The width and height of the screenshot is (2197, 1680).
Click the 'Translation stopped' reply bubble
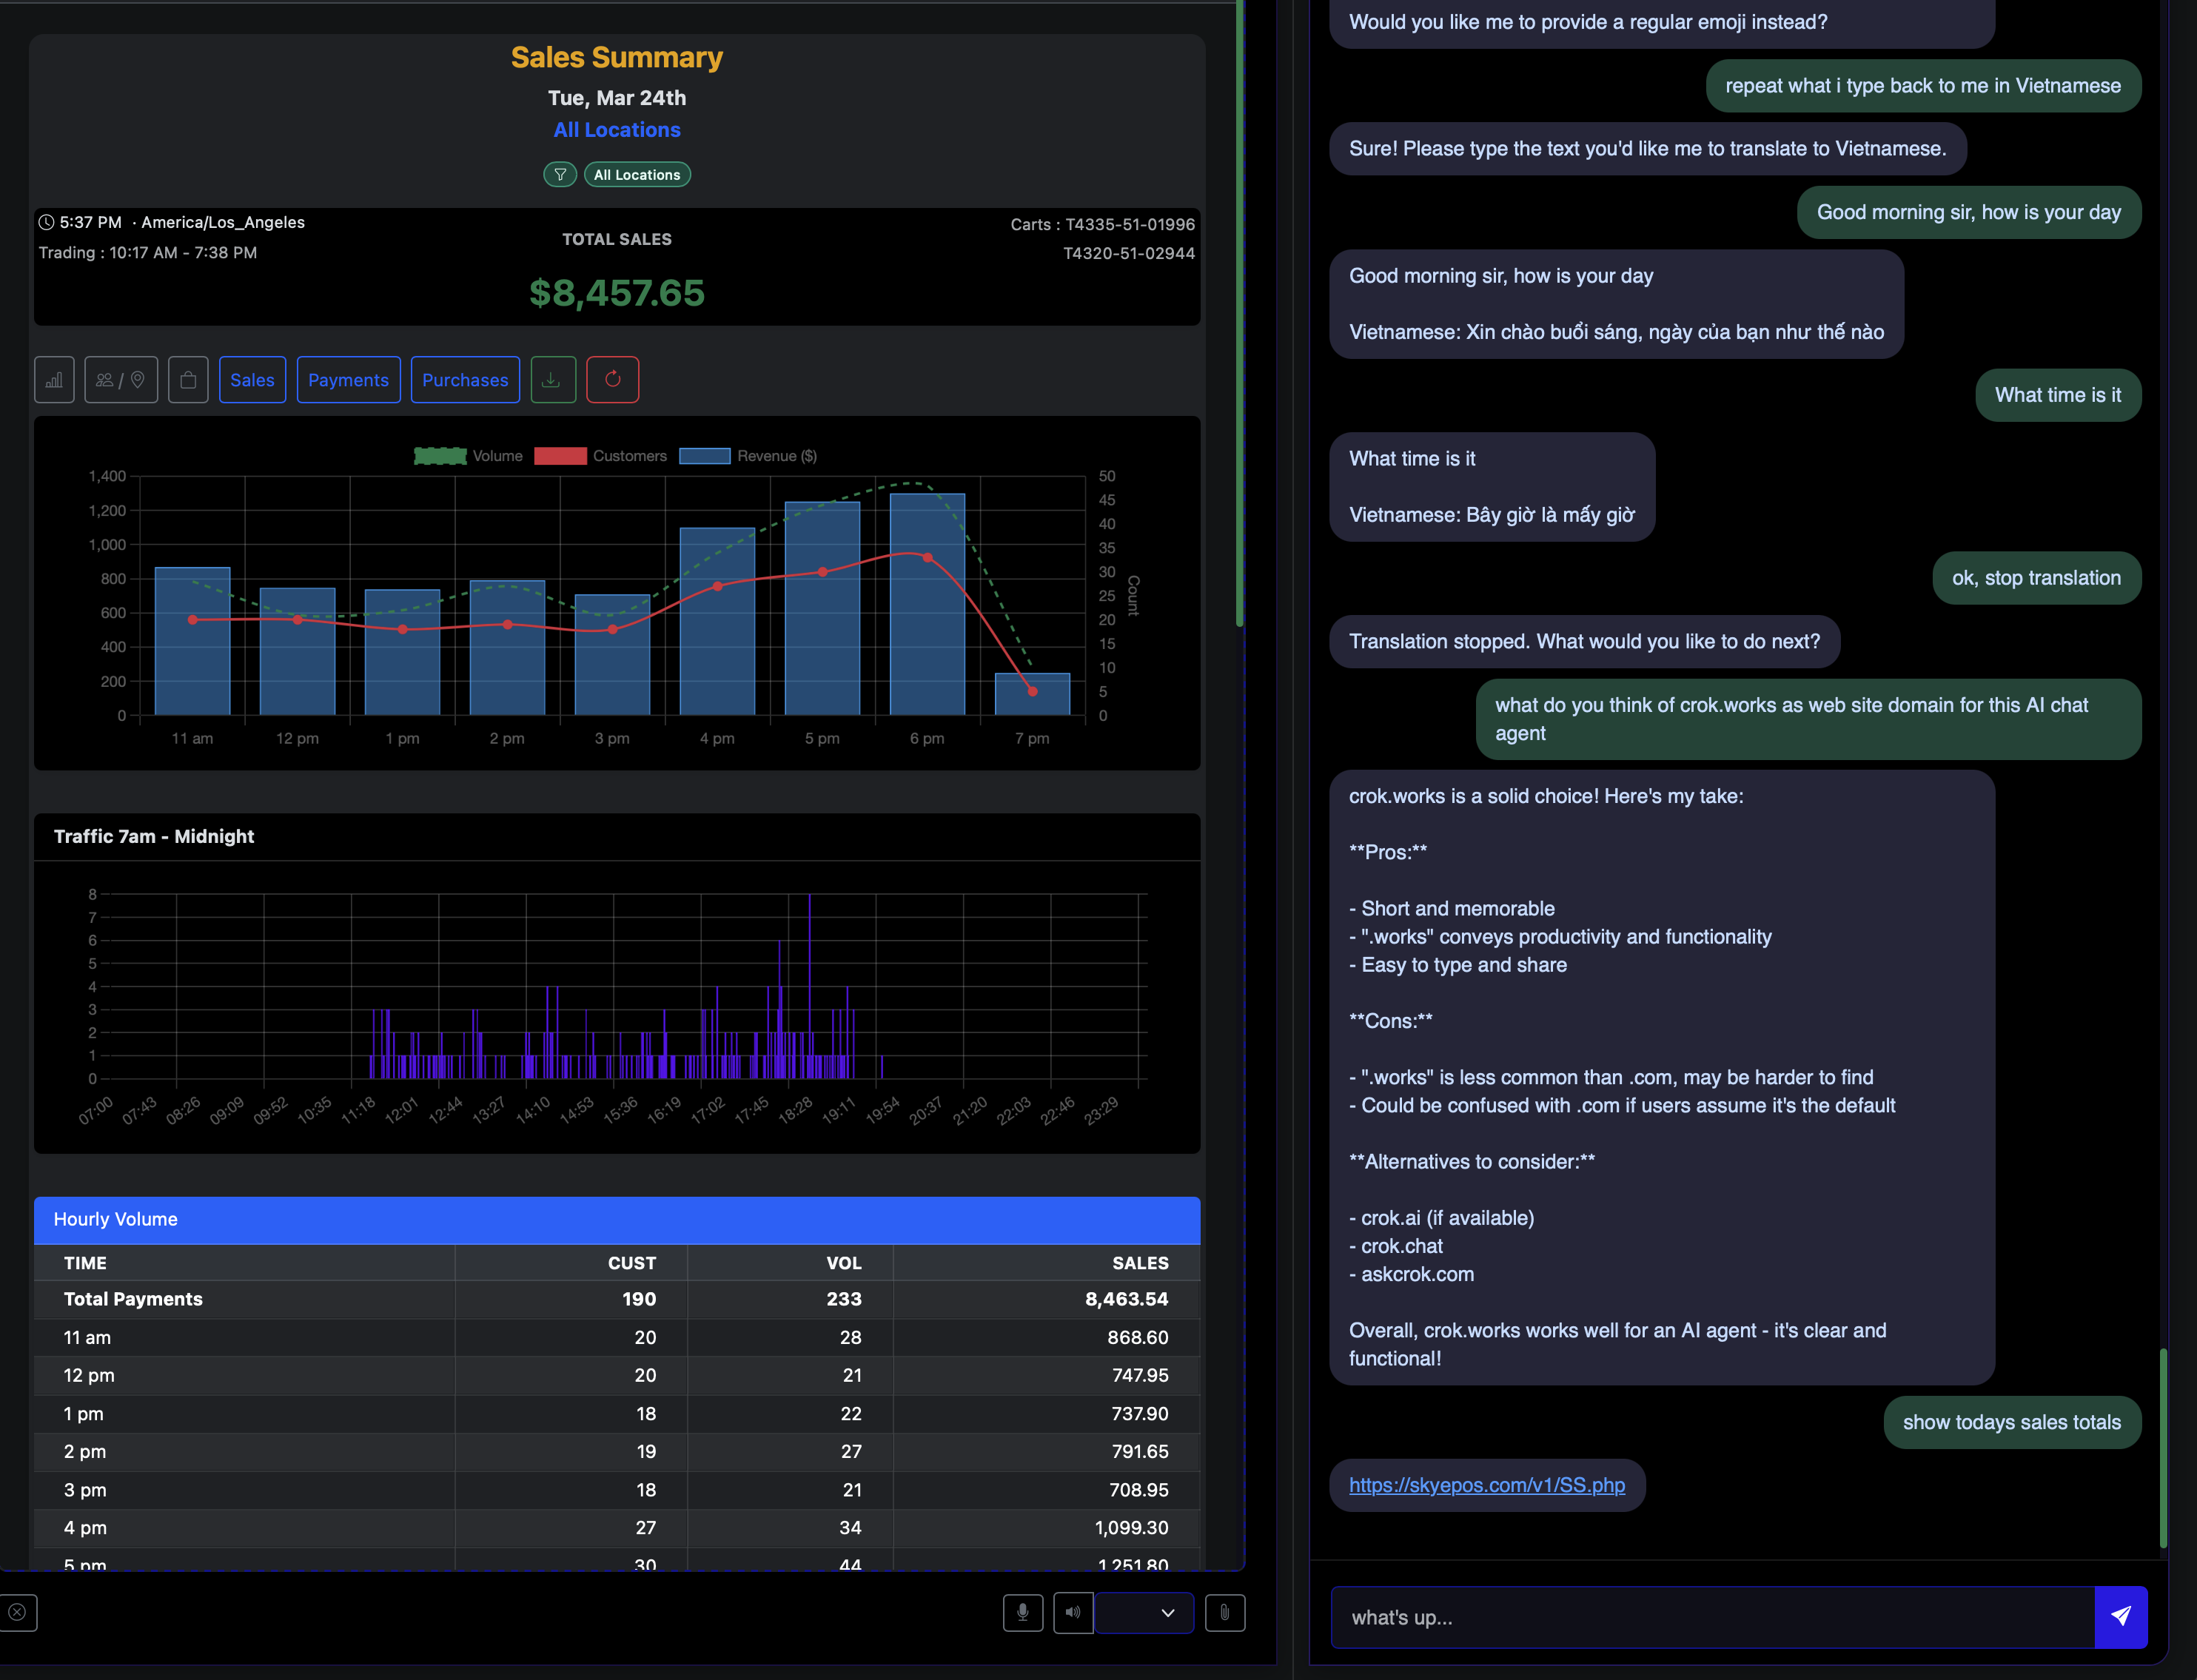(1584, 642)
